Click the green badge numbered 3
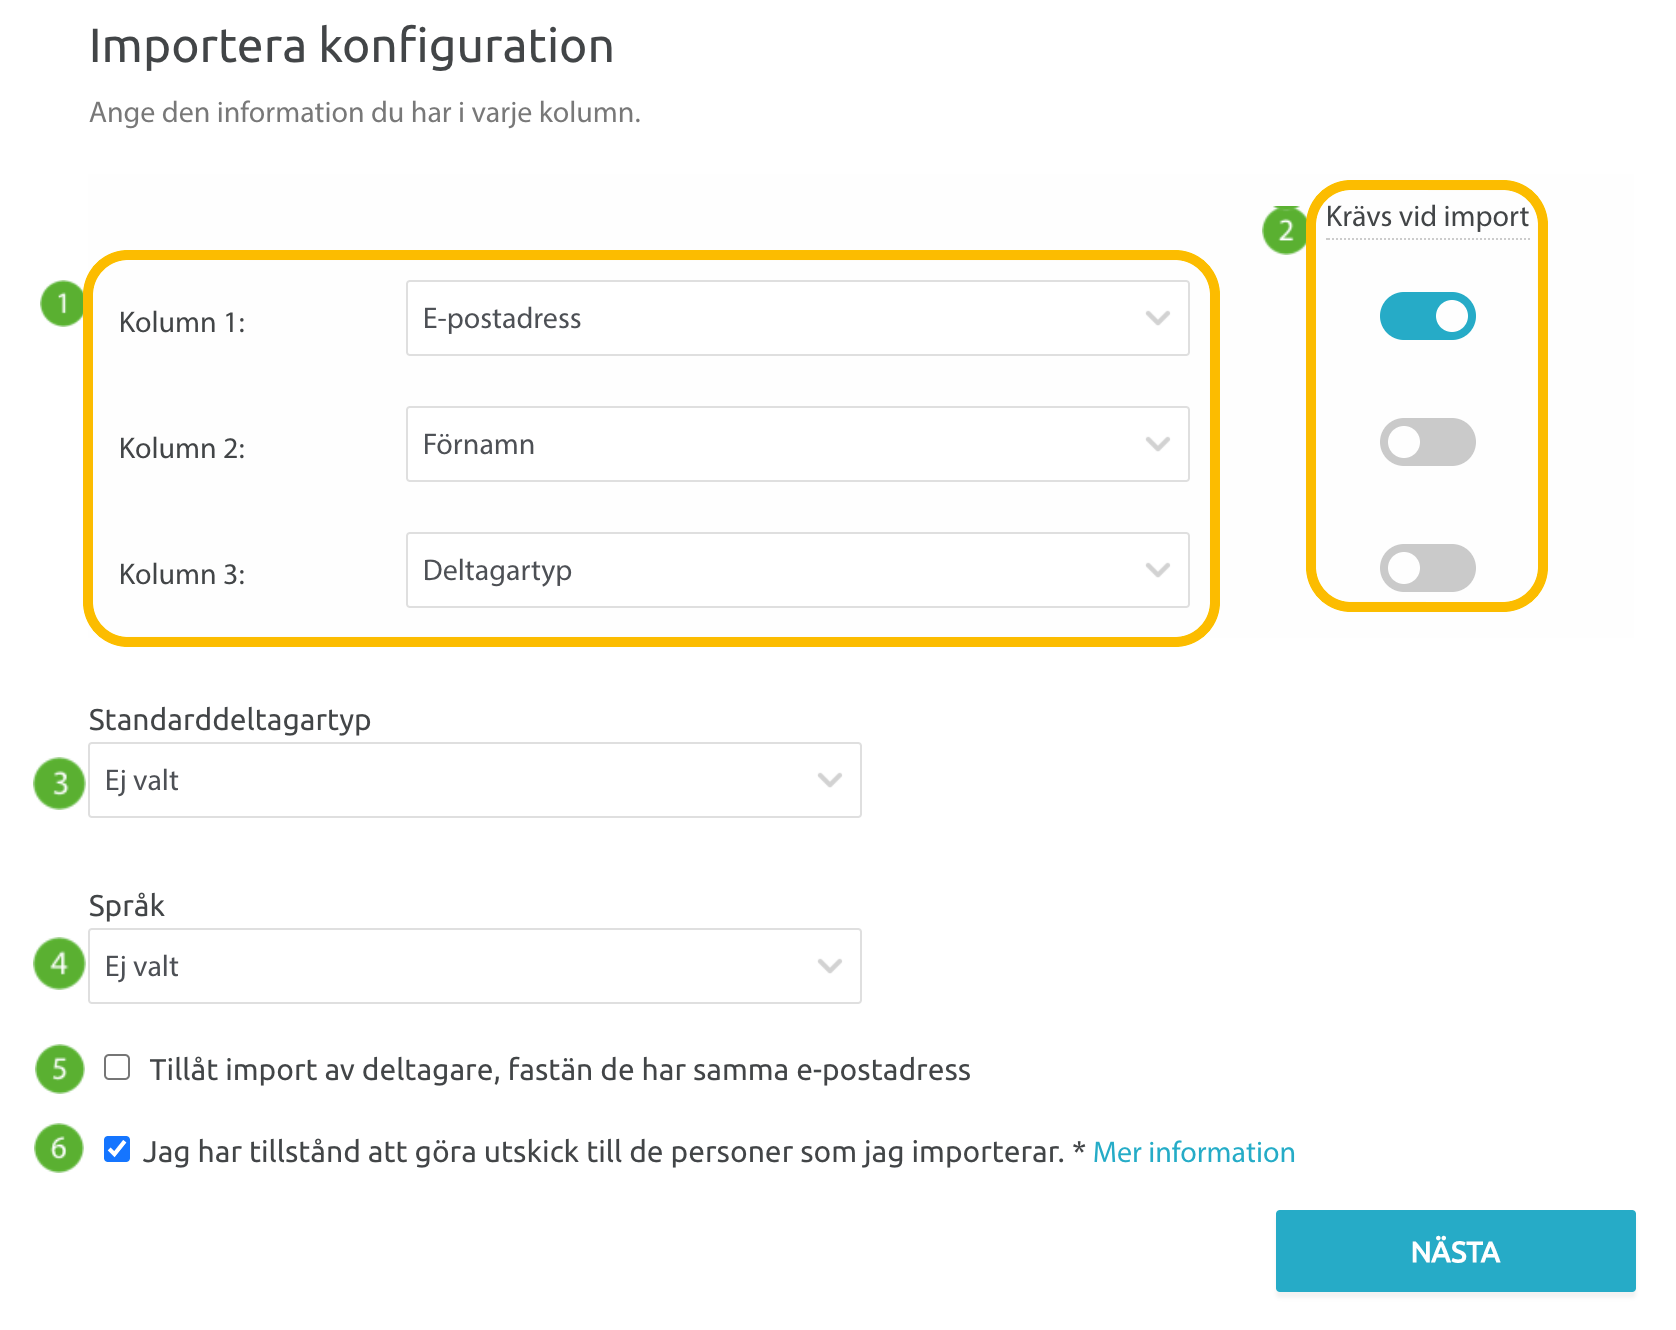This screenshot has width=1676, height=1330. tap(58, 784)
